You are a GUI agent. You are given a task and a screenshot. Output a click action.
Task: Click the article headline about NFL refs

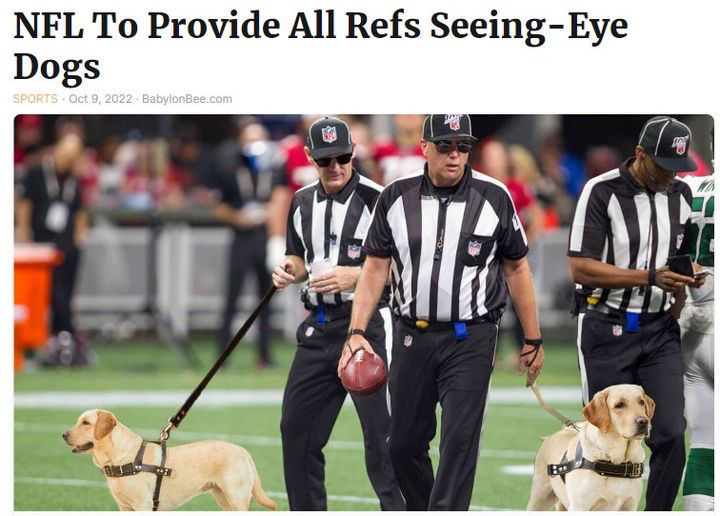(321, 46)
